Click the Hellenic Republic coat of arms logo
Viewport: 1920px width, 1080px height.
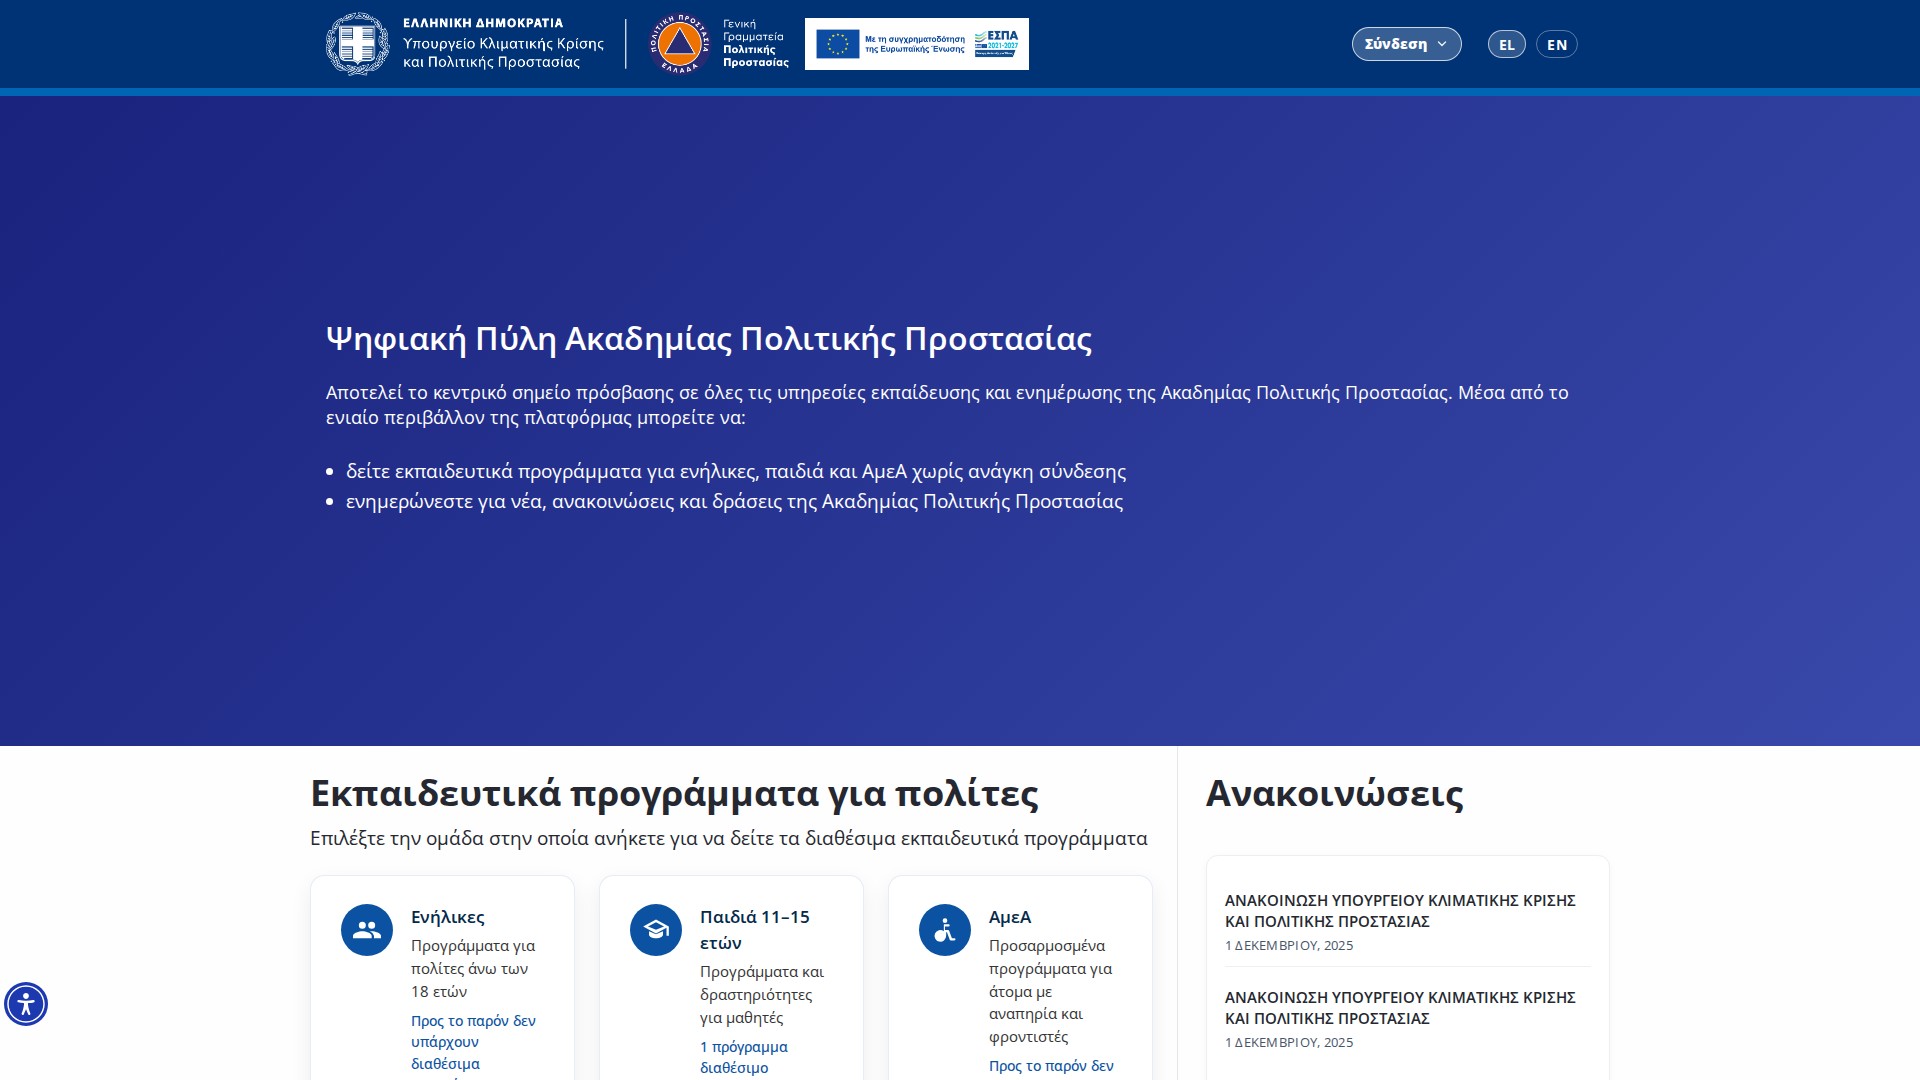357,44
